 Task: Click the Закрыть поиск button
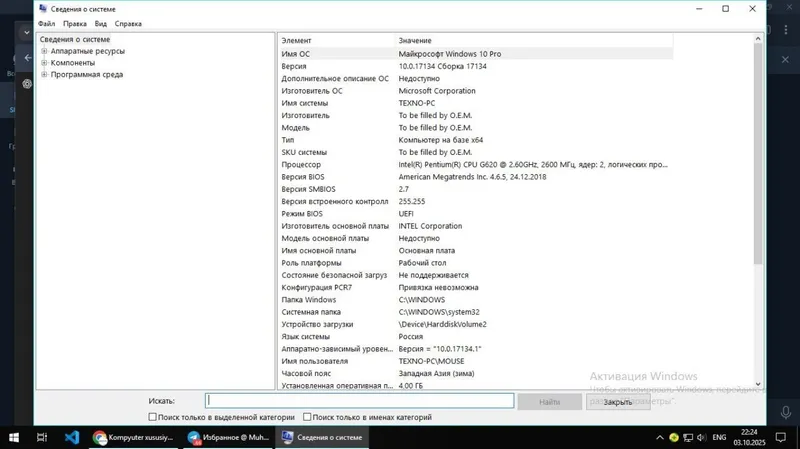(618, 402)
